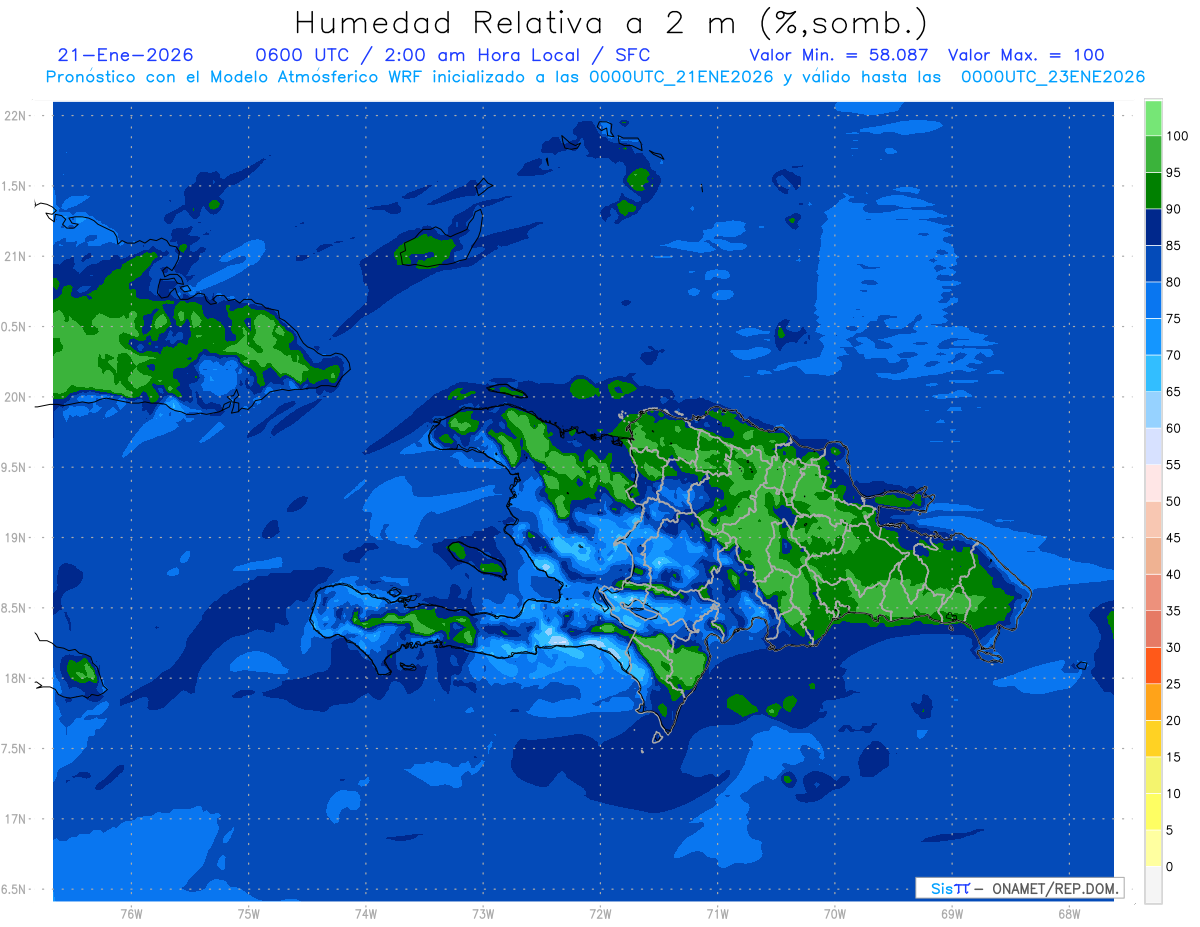Click the latitude label "18N"
The width and height of the screenshot is (1200, 927).
click(17, 678)
